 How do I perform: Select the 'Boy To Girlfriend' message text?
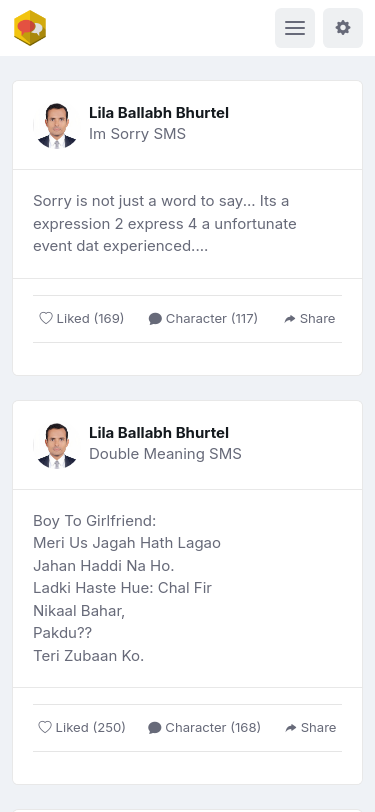(x=127, y=588)
